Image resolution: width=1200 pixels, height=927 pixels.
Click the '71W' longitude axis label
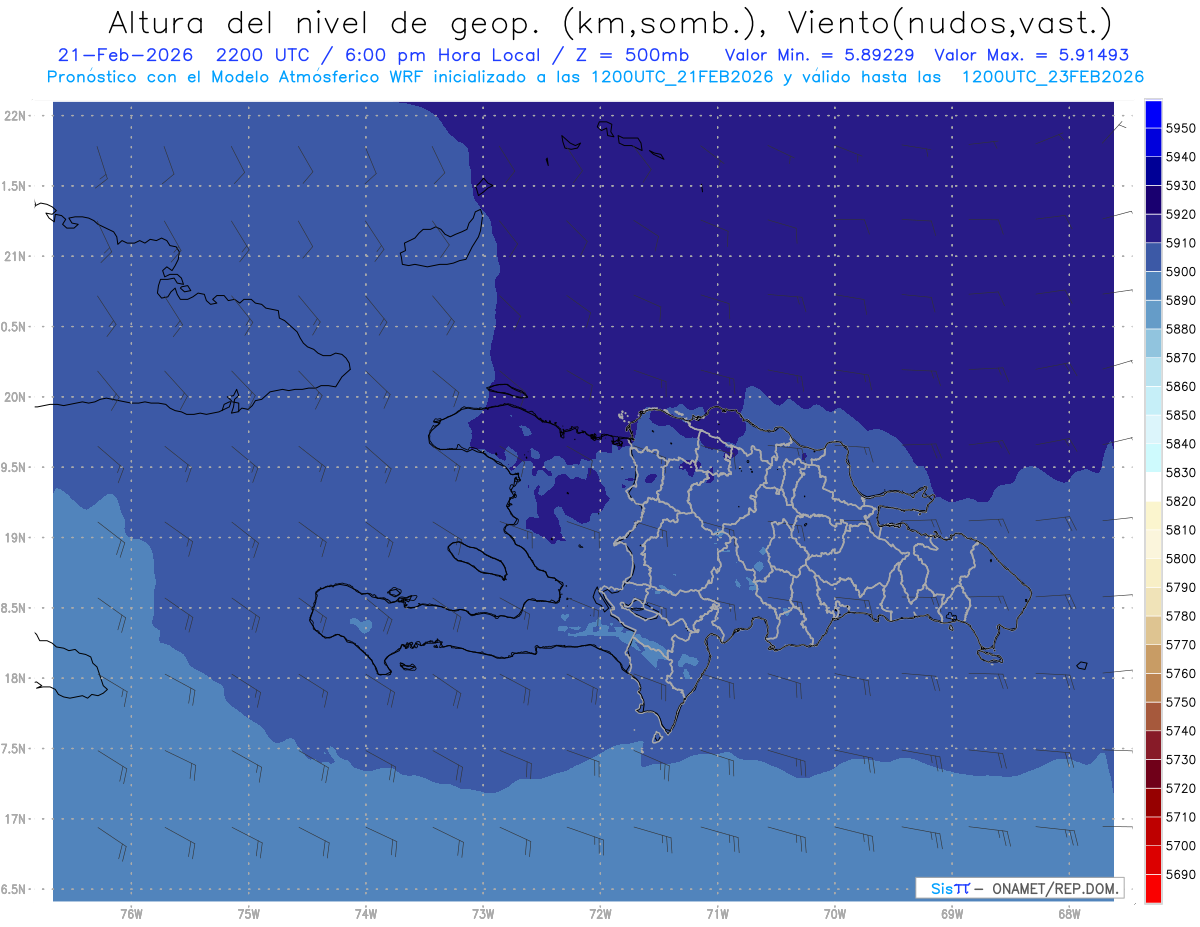(717, 914)
